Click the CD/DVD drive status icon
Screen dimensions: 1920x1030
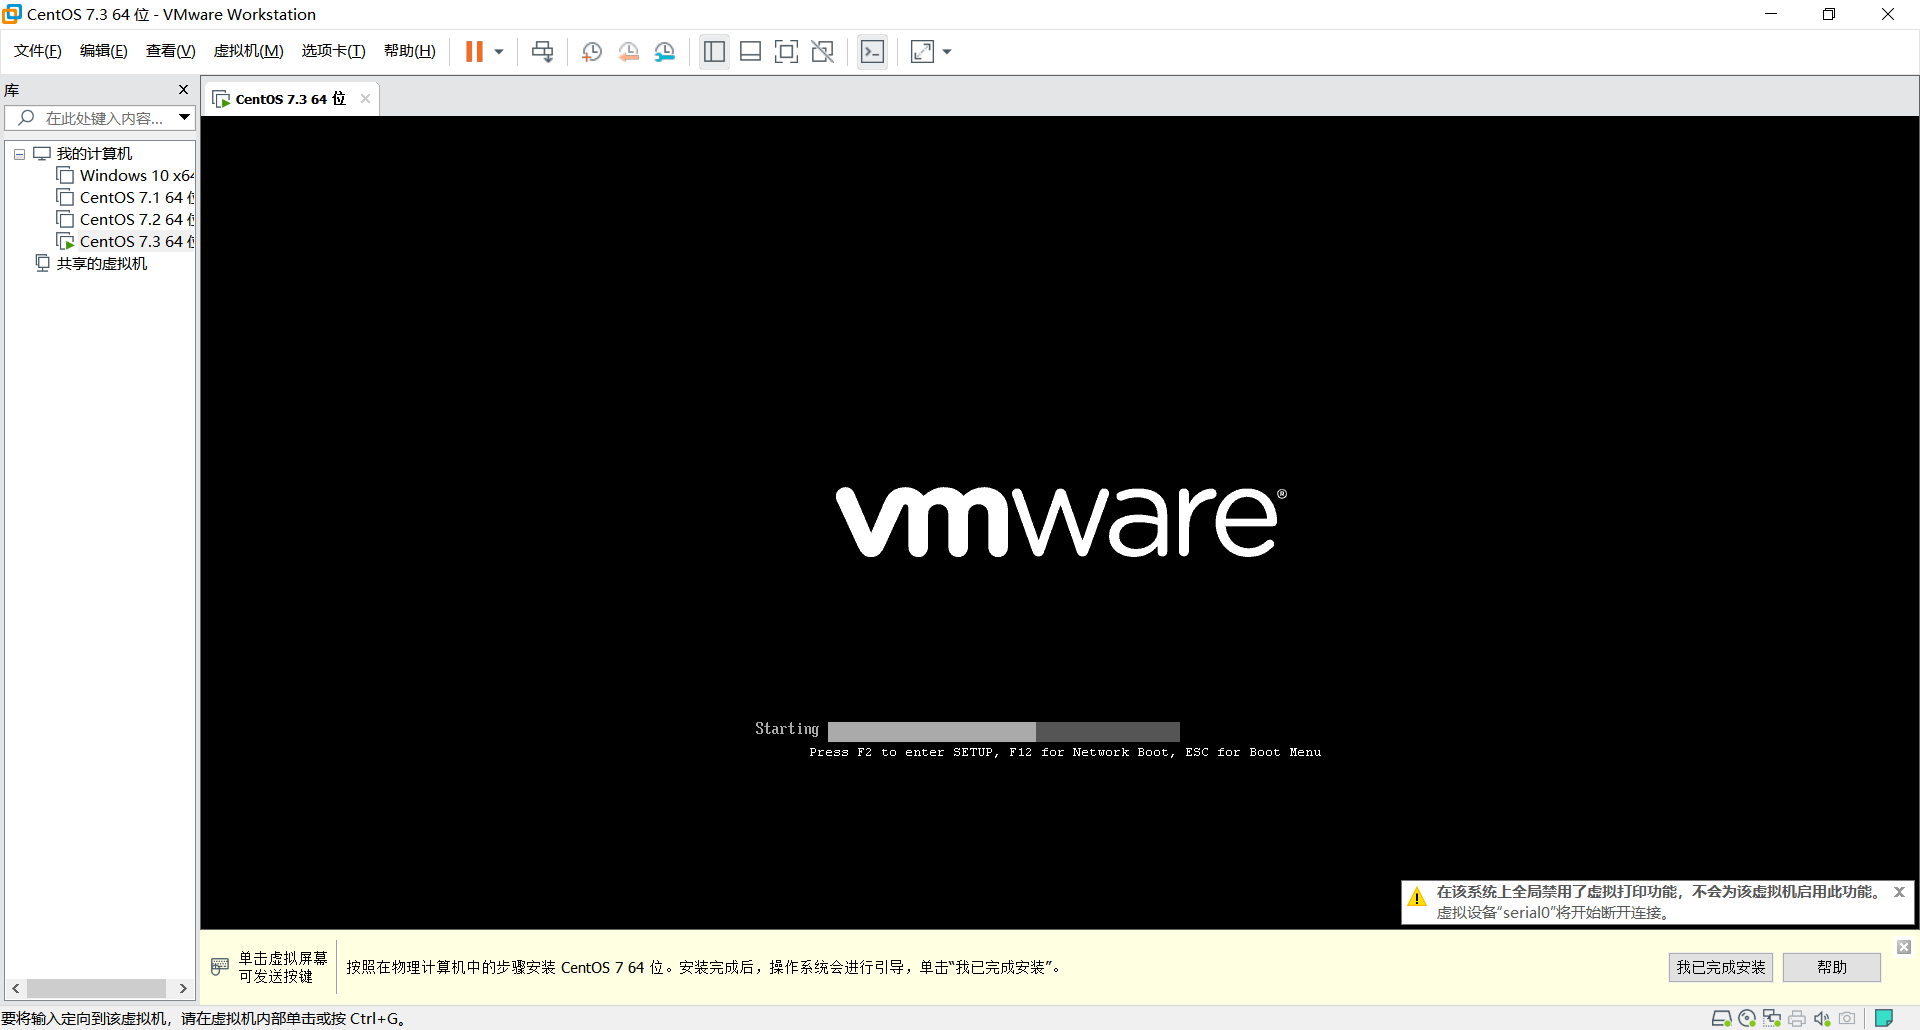coord(1747,1019)
